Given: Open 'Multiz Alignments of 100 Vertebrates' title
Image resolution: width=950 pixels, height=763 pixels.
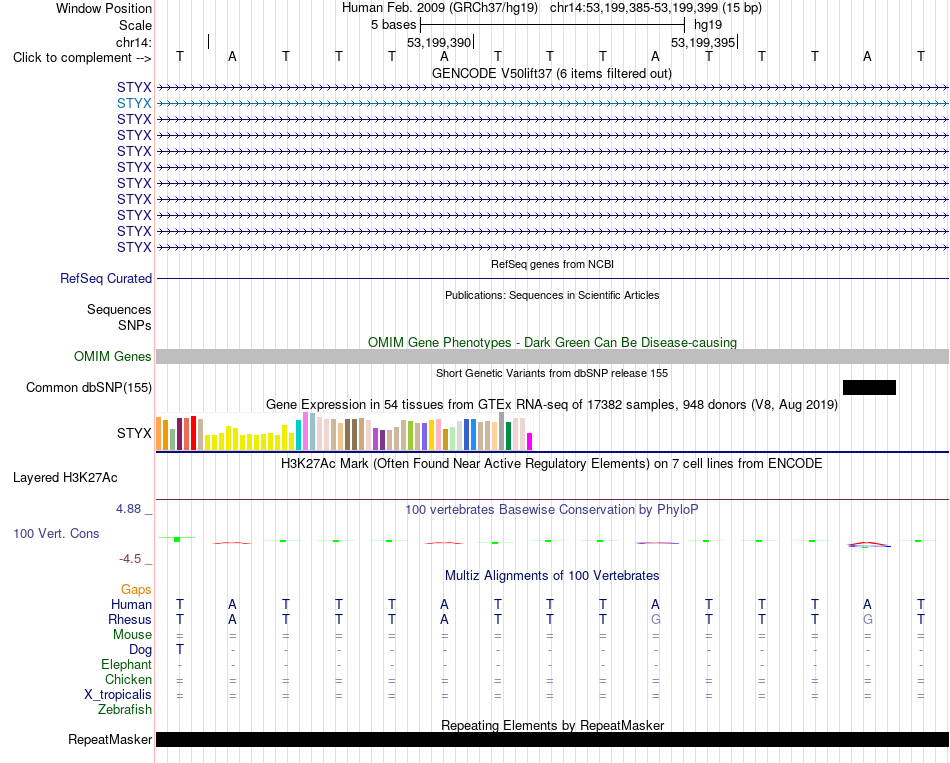Looking at the screenshot, I should (552, 576).
